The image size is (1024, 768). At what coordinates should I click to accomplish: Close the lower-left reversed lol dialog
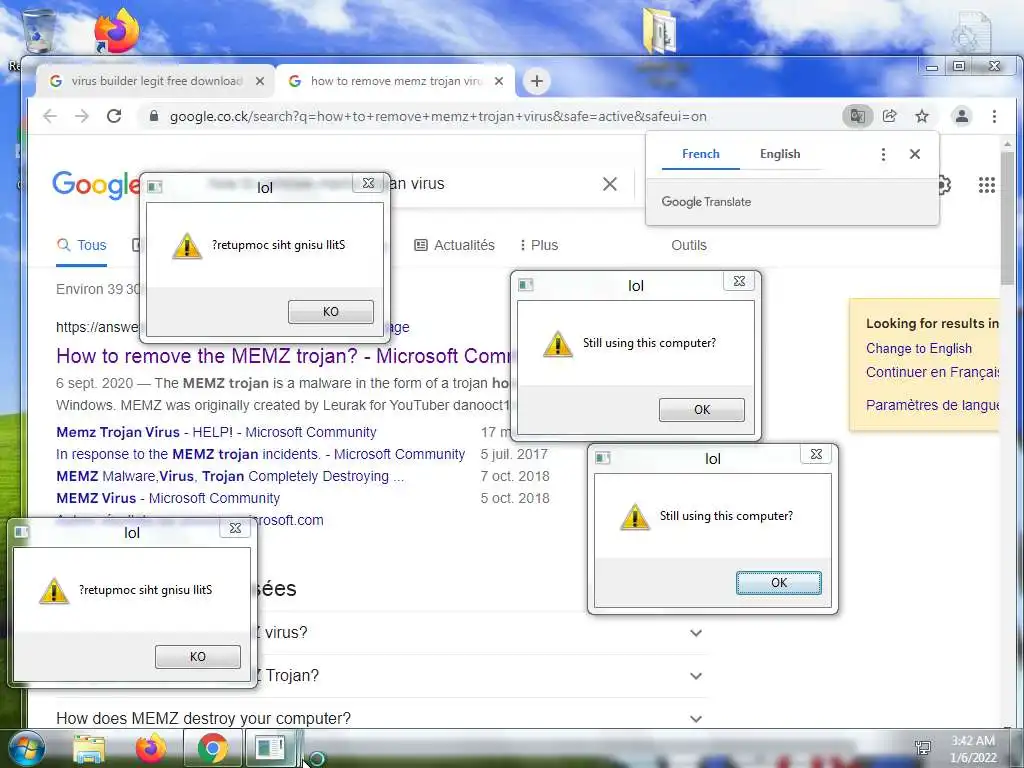236,528
